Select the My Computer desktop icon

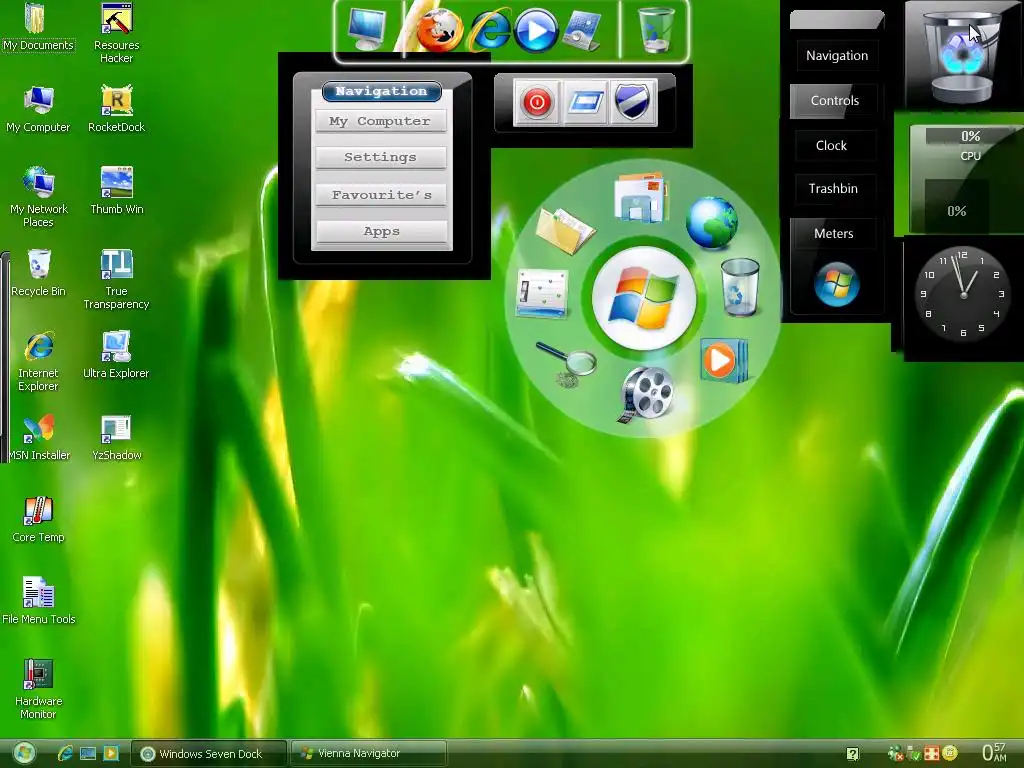38,109
